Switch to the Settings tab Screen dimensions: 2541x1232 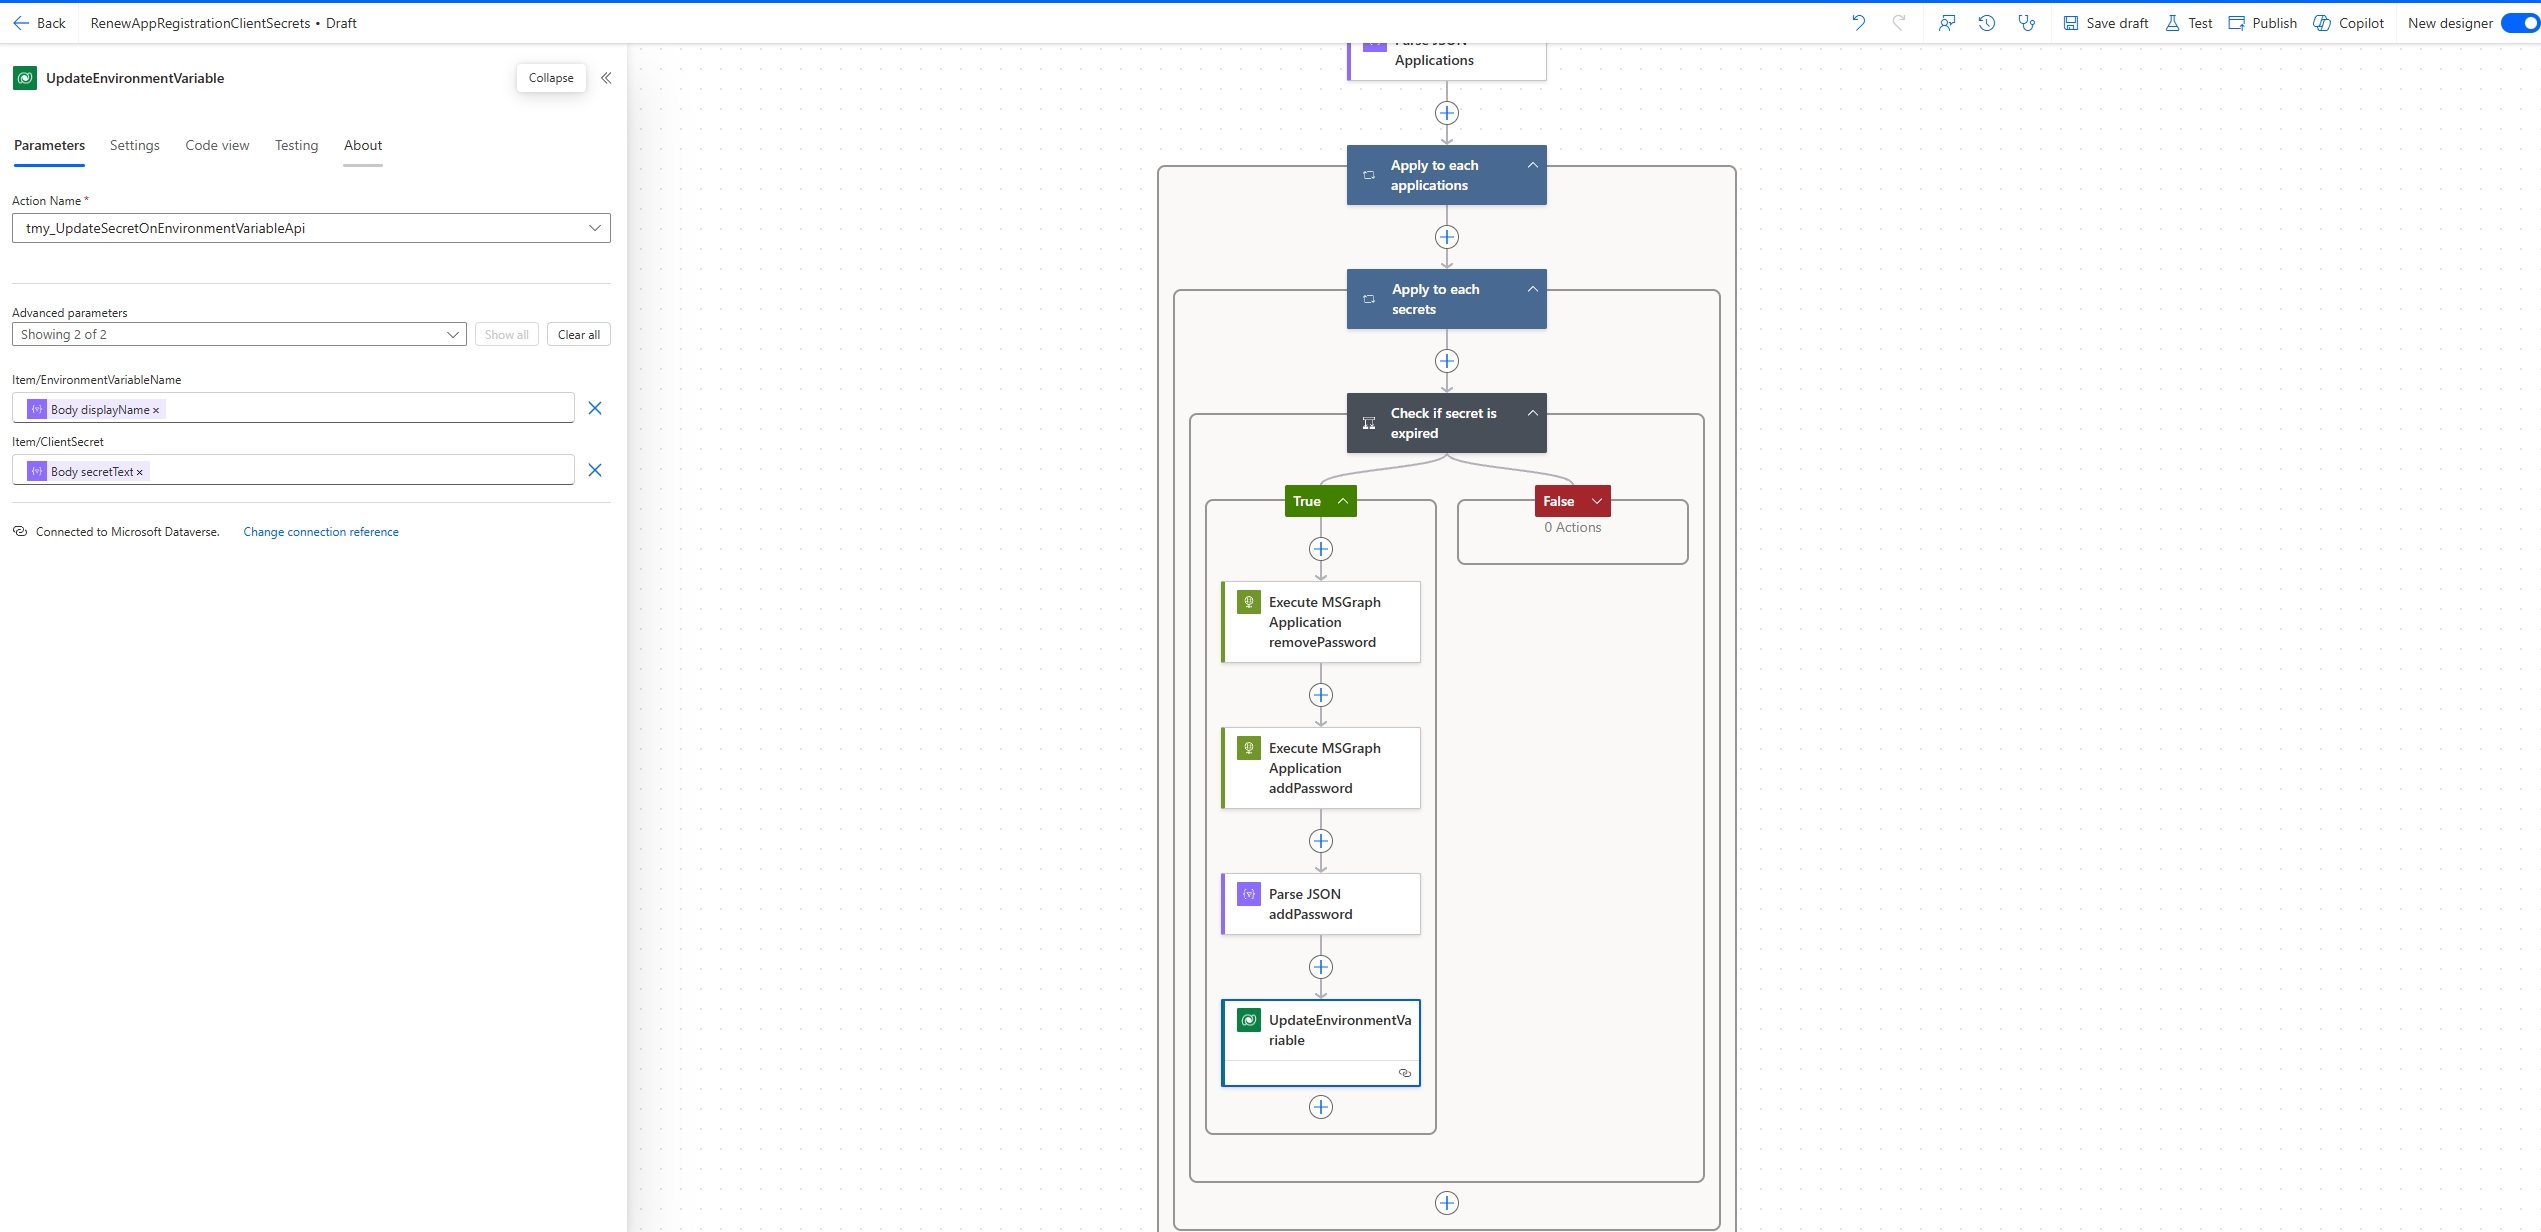click(x=134, y=146)
